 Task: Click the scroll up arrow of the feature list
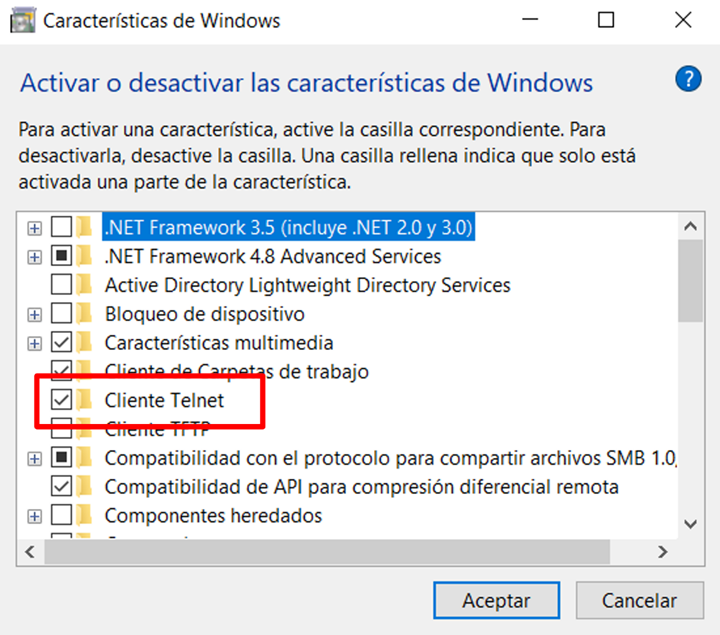[691, 226]
